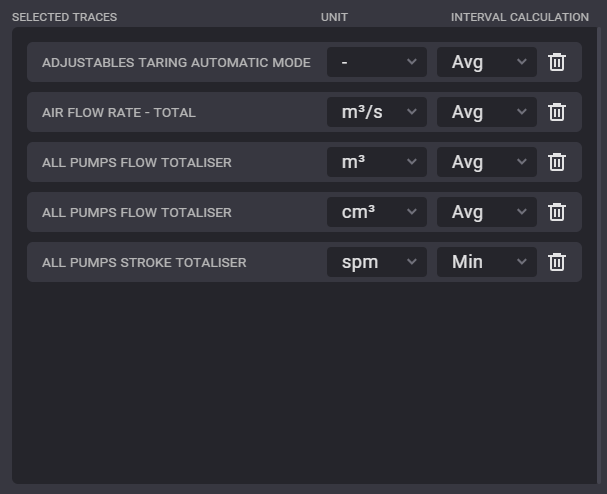Viewport: 607px width, 494px height.
Task: Click the Air Flow Rate - Total label
Action: 119,113
